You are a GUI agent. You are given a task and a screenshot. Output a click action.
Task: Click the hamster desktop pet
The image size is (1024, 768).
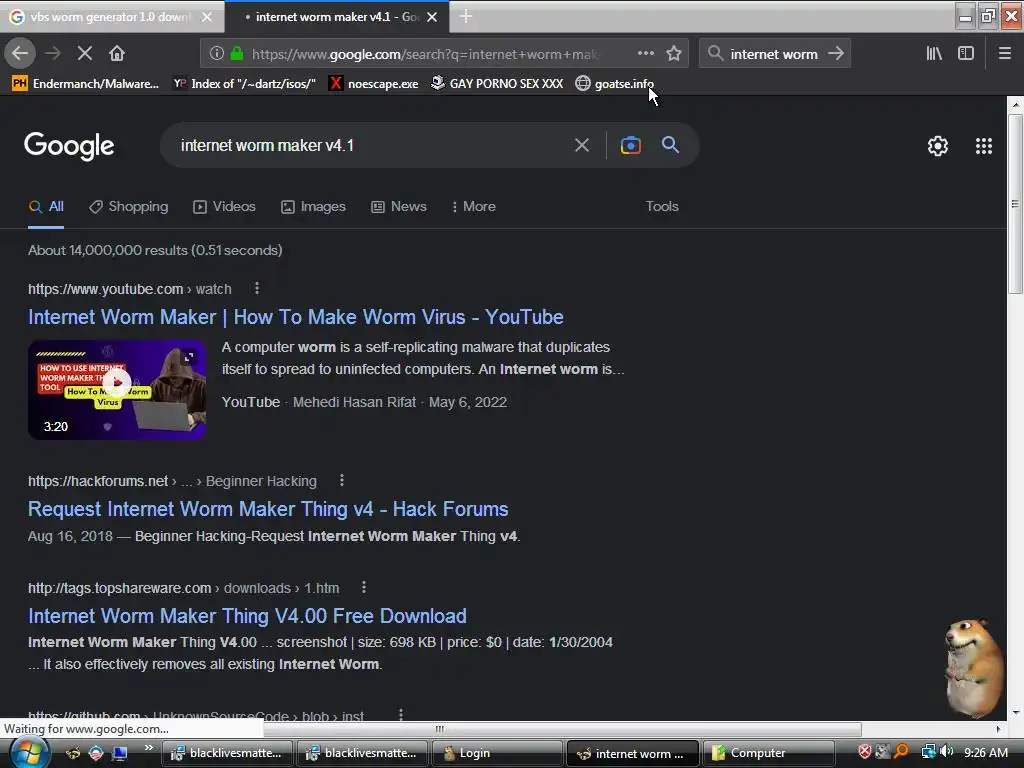pyautogui.click(x=974, y=667)
